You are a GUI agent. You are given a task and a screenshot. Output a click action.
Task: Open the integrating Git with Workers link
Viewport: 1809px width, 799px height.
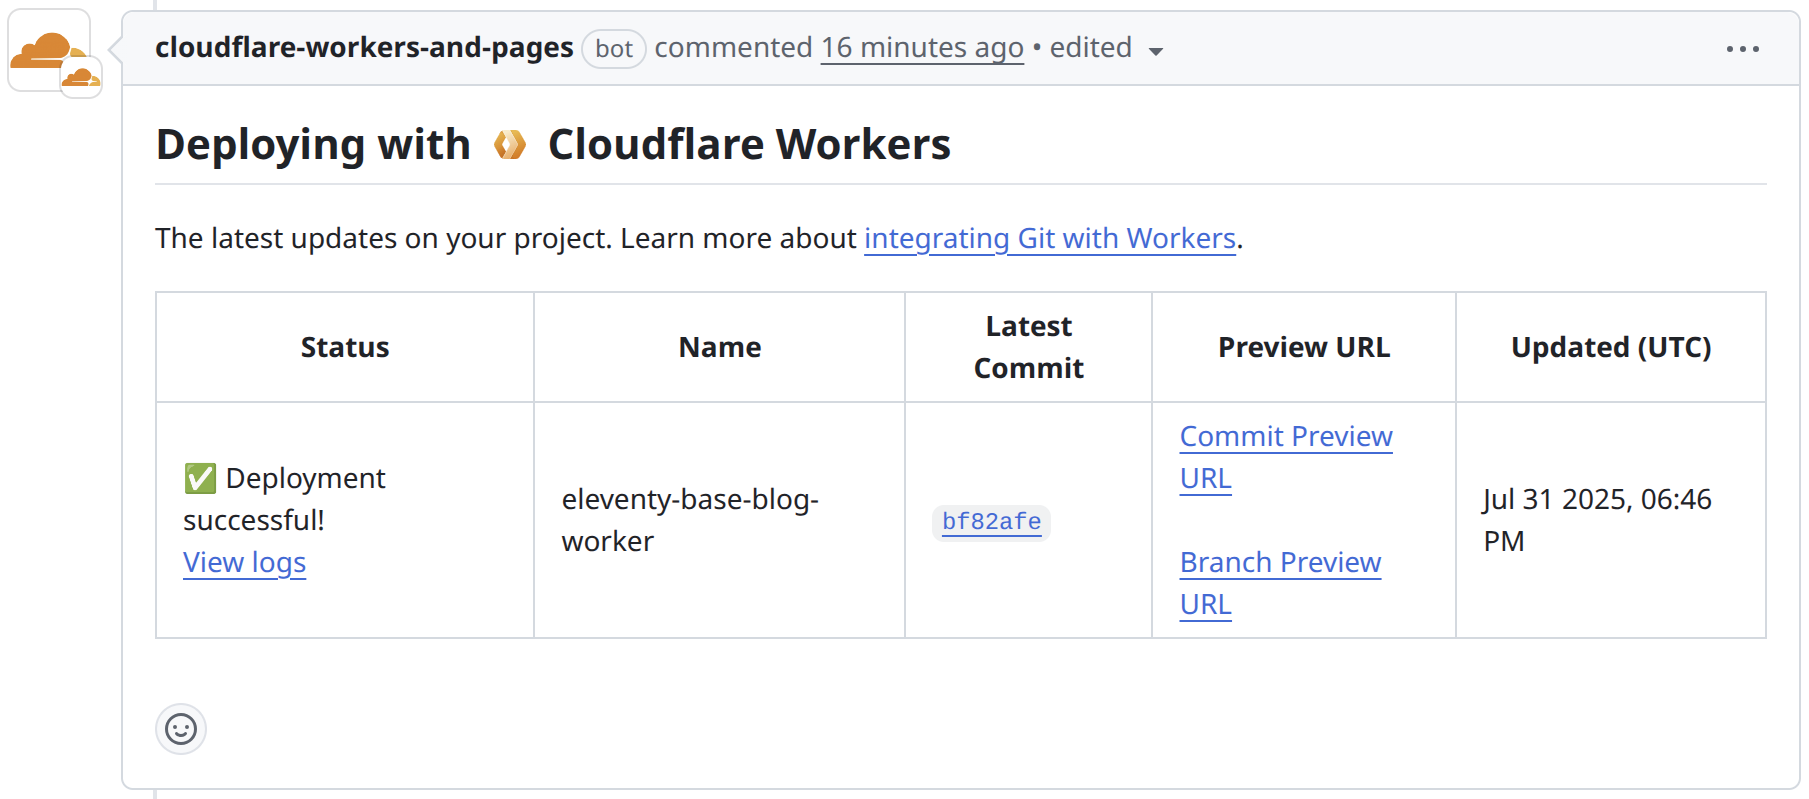1049,238
